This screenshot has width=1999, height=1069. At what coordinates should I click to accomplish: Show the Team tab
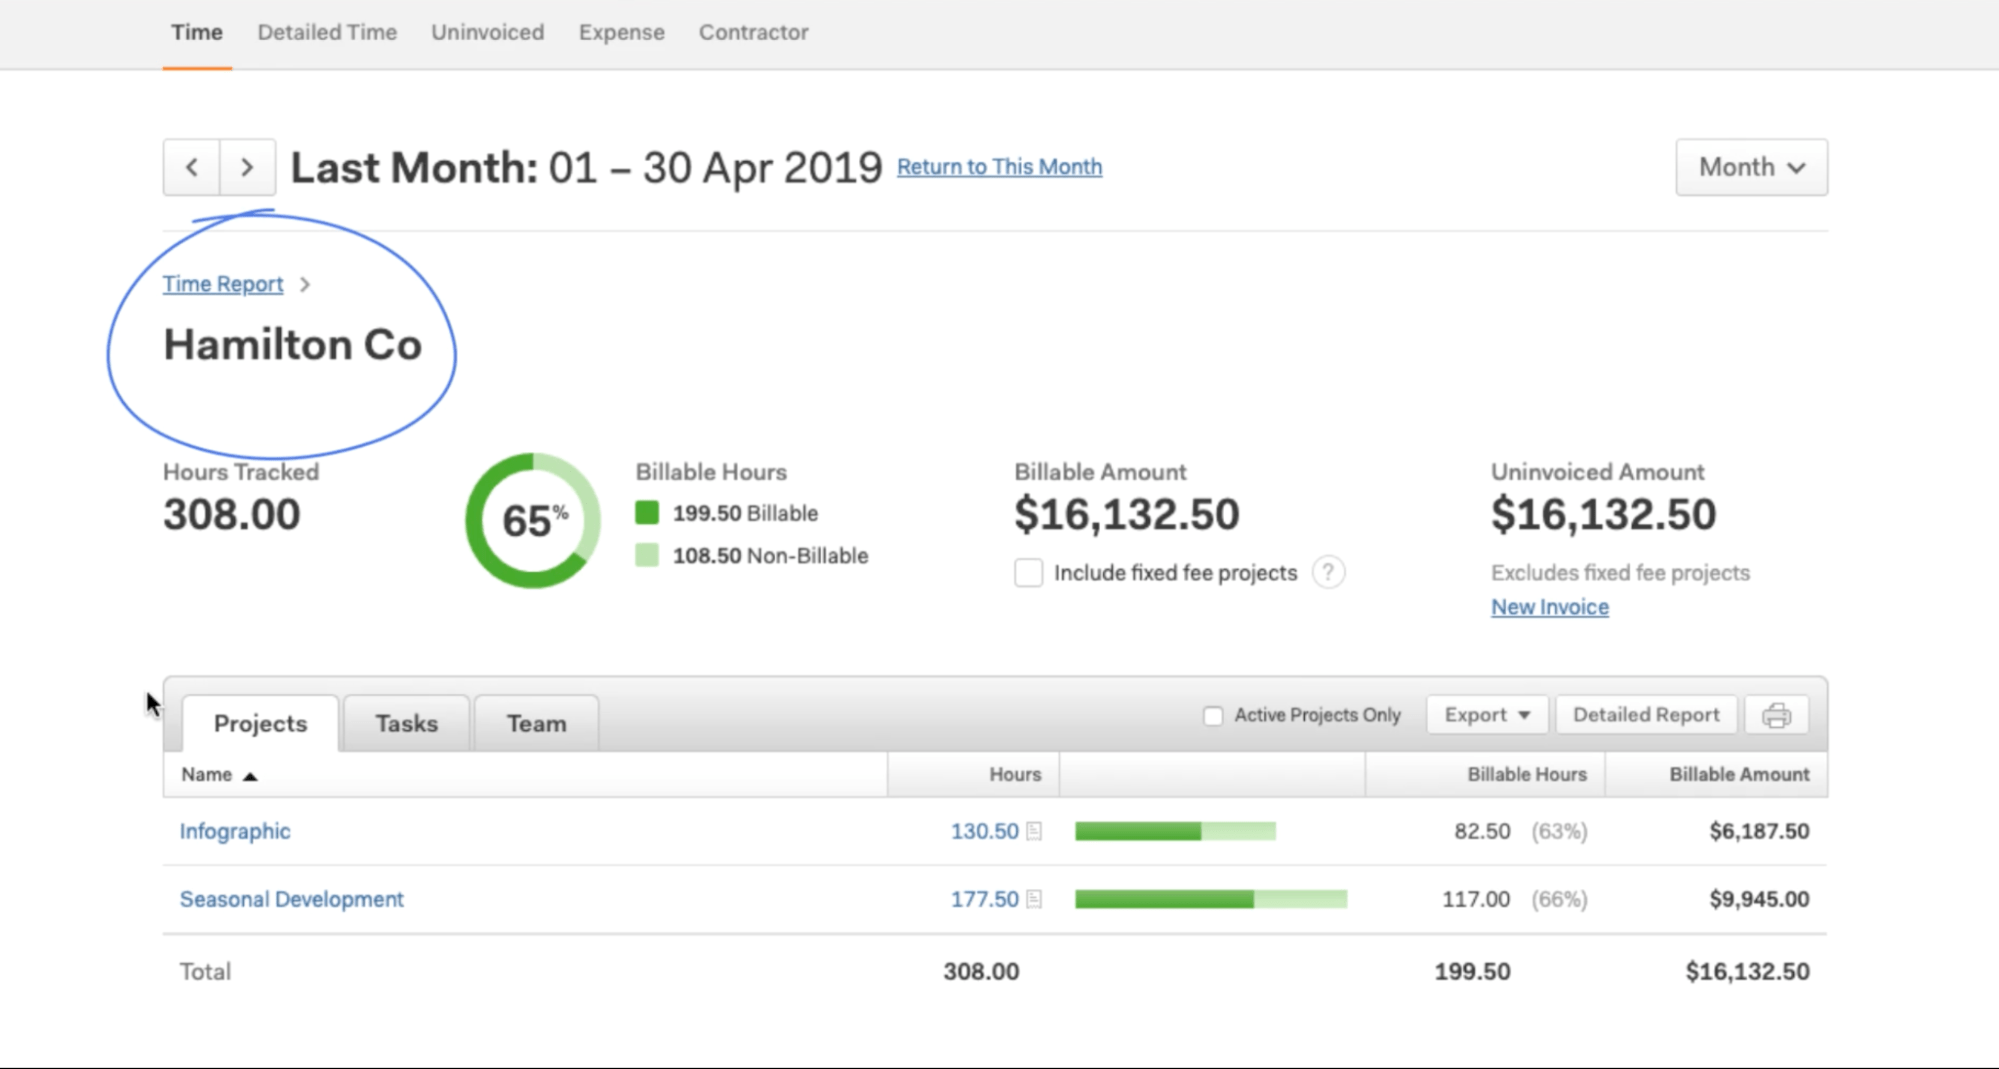(x=536, y=723)
